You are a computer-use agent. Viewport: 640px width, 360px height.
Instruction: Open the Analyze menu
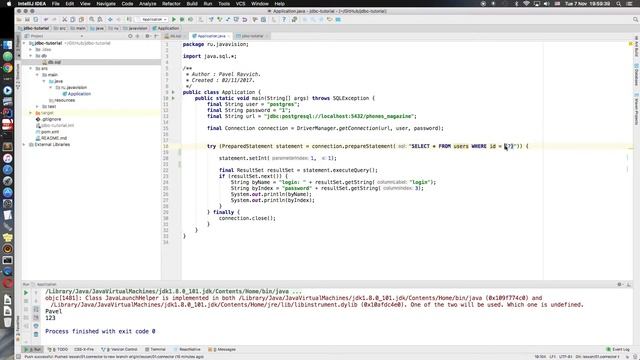pos(148,4)
